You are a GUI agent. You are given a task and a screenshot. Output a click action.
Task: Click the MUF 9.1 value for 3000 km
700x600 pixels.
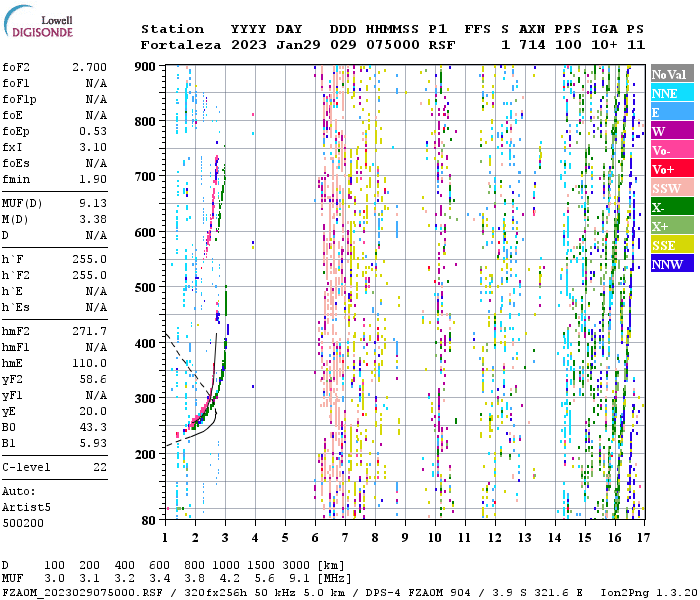click(299, 579)
